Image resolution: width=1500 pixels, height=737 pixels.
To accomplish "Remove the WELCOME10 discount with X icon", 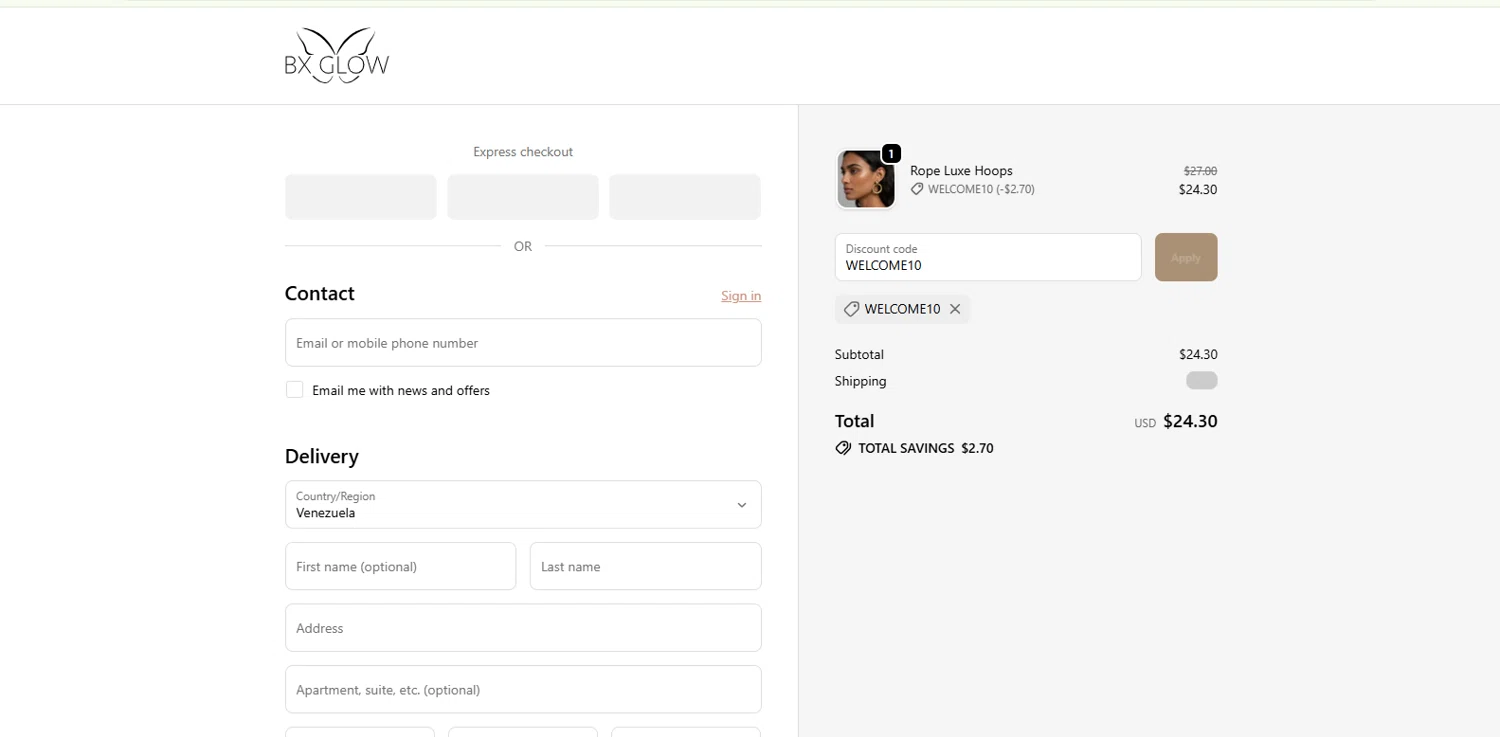I will [x=955, y=309].
